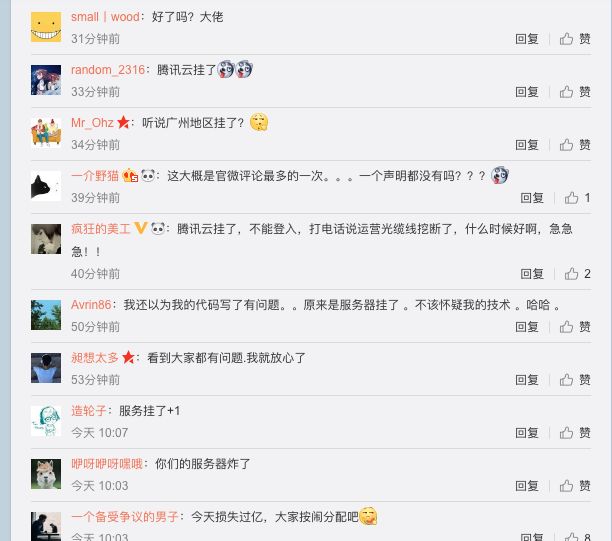
Task: Like the comment by small | wood
Action: pos(575,39)
